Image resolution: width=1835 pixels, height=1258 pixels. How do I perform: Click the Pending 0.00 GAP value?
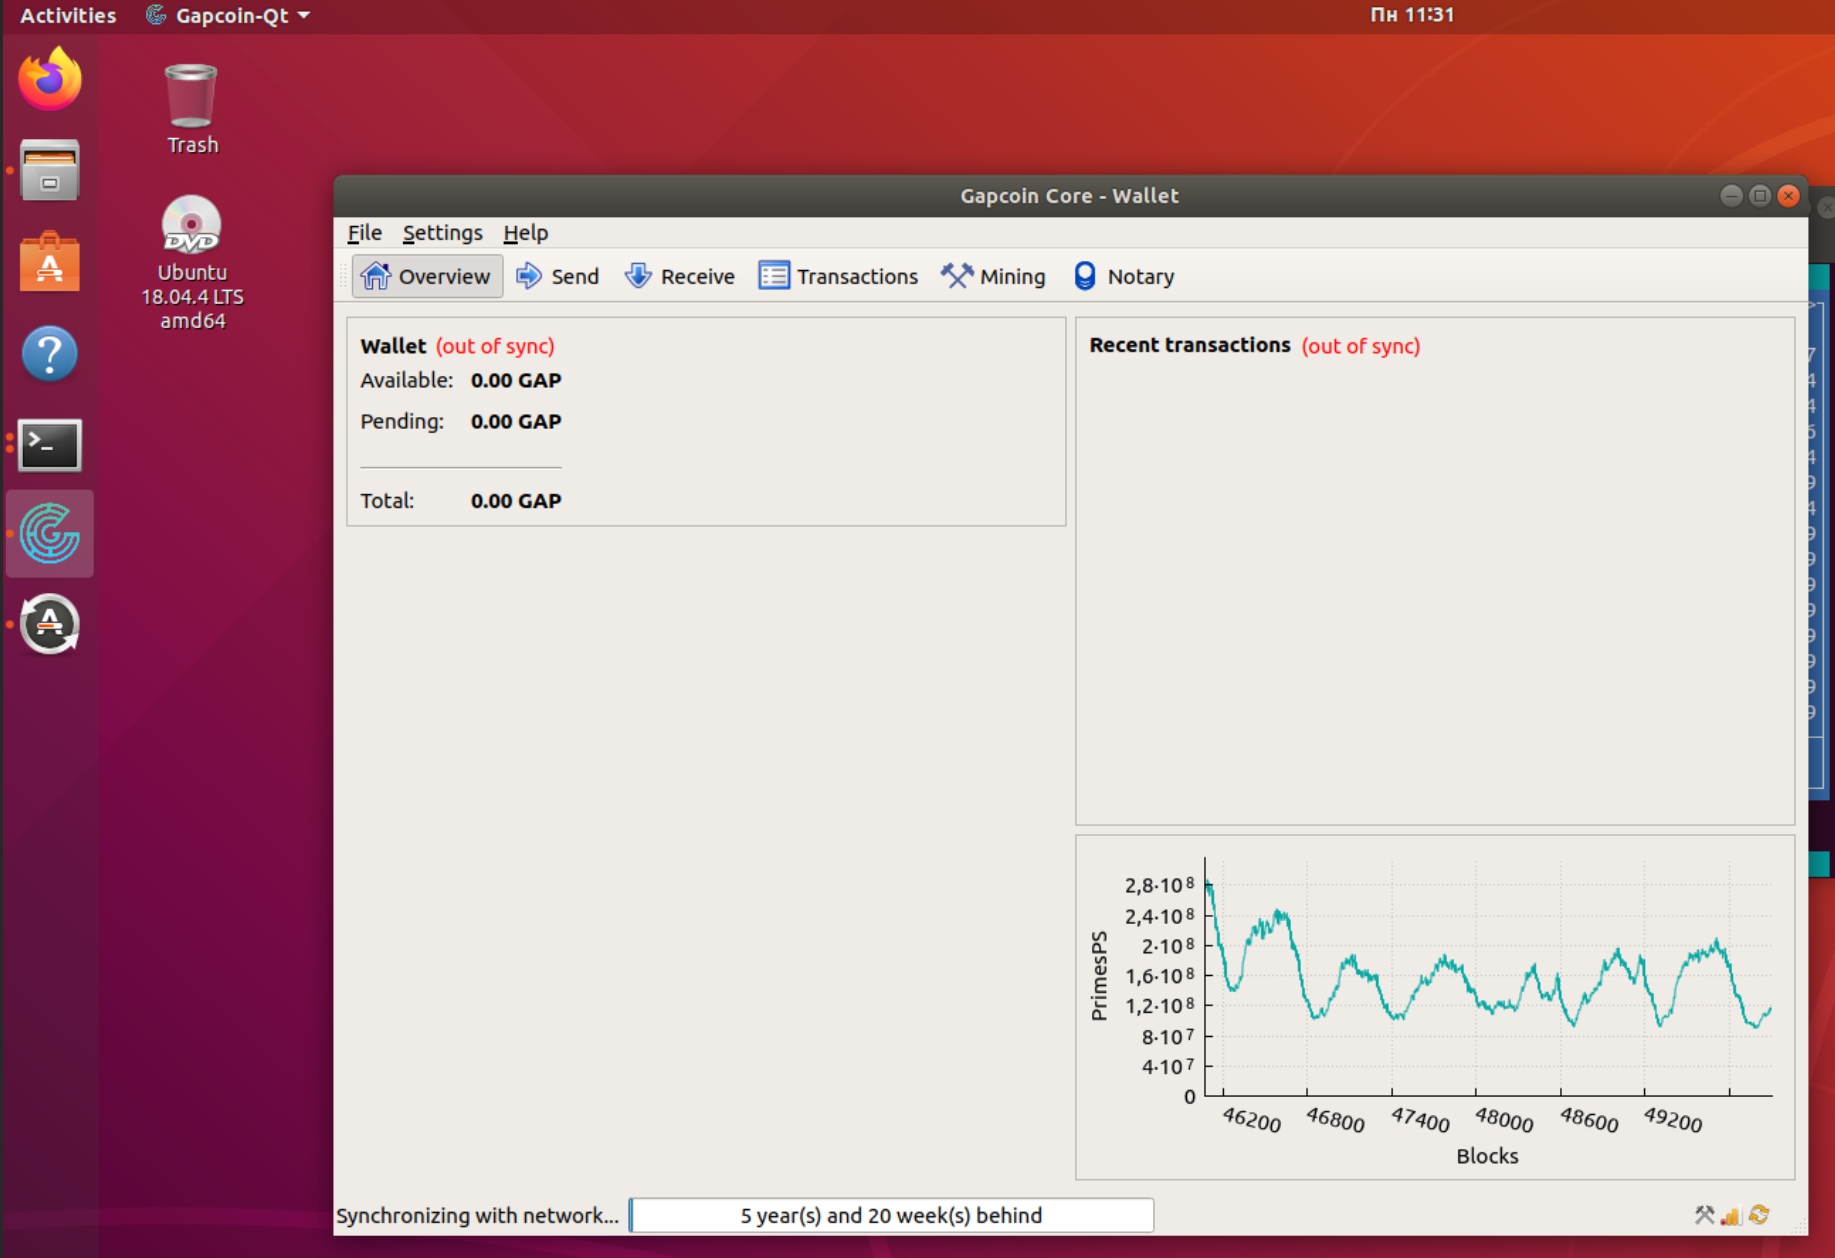[x=516, y=422]
